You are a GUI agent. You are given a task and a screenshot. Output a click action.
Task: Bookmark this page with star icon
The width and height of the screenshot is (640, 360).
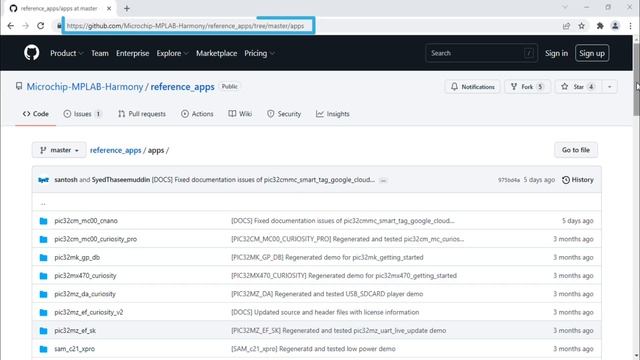(x=582, y=26)
